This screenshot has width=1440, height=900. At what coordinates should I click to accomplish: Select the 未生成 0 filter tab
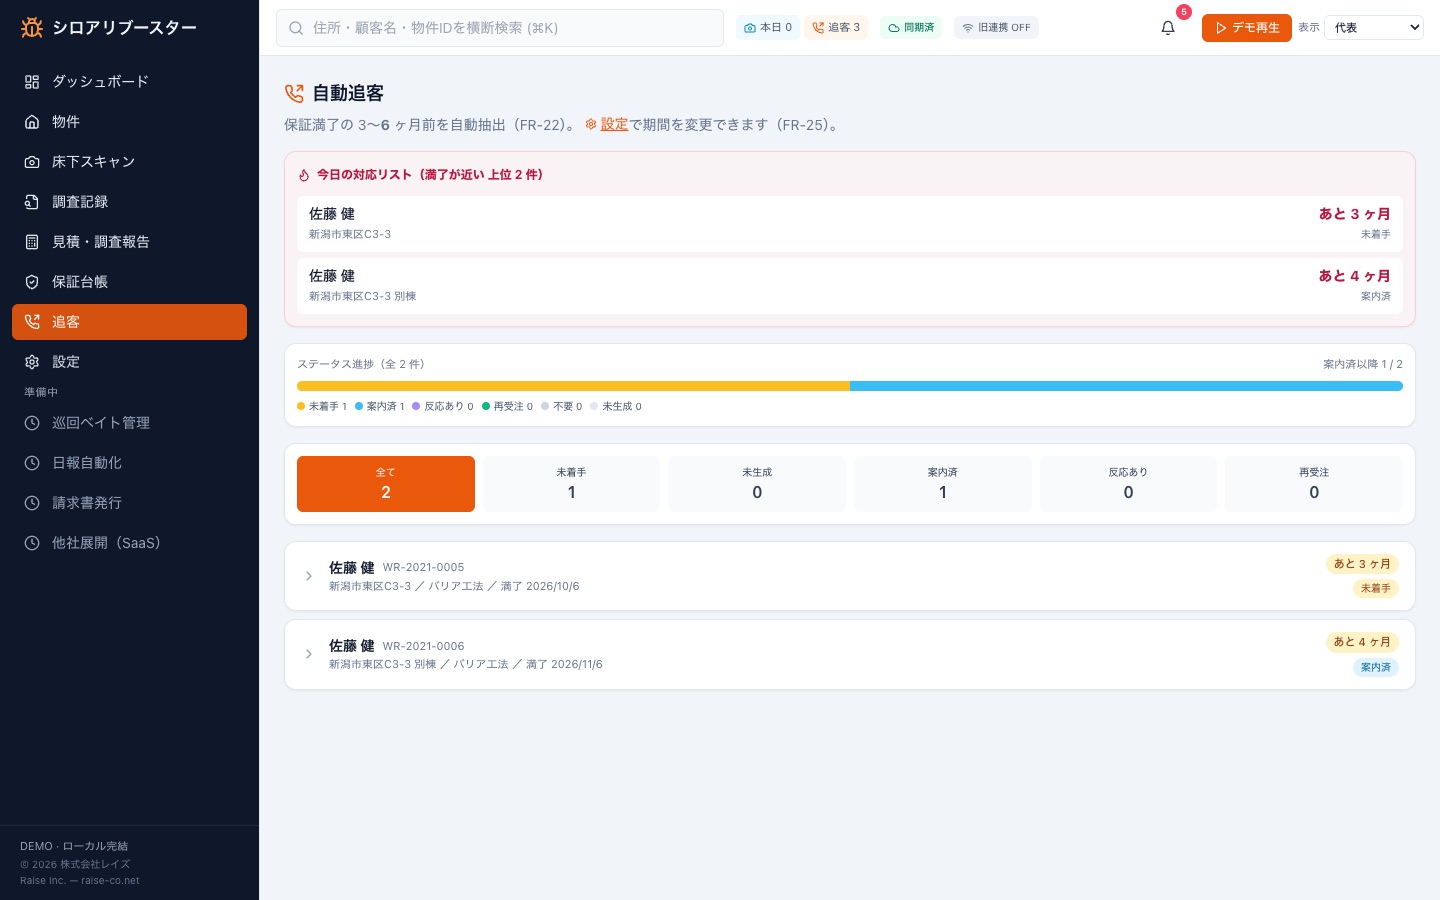coord(757,484)
